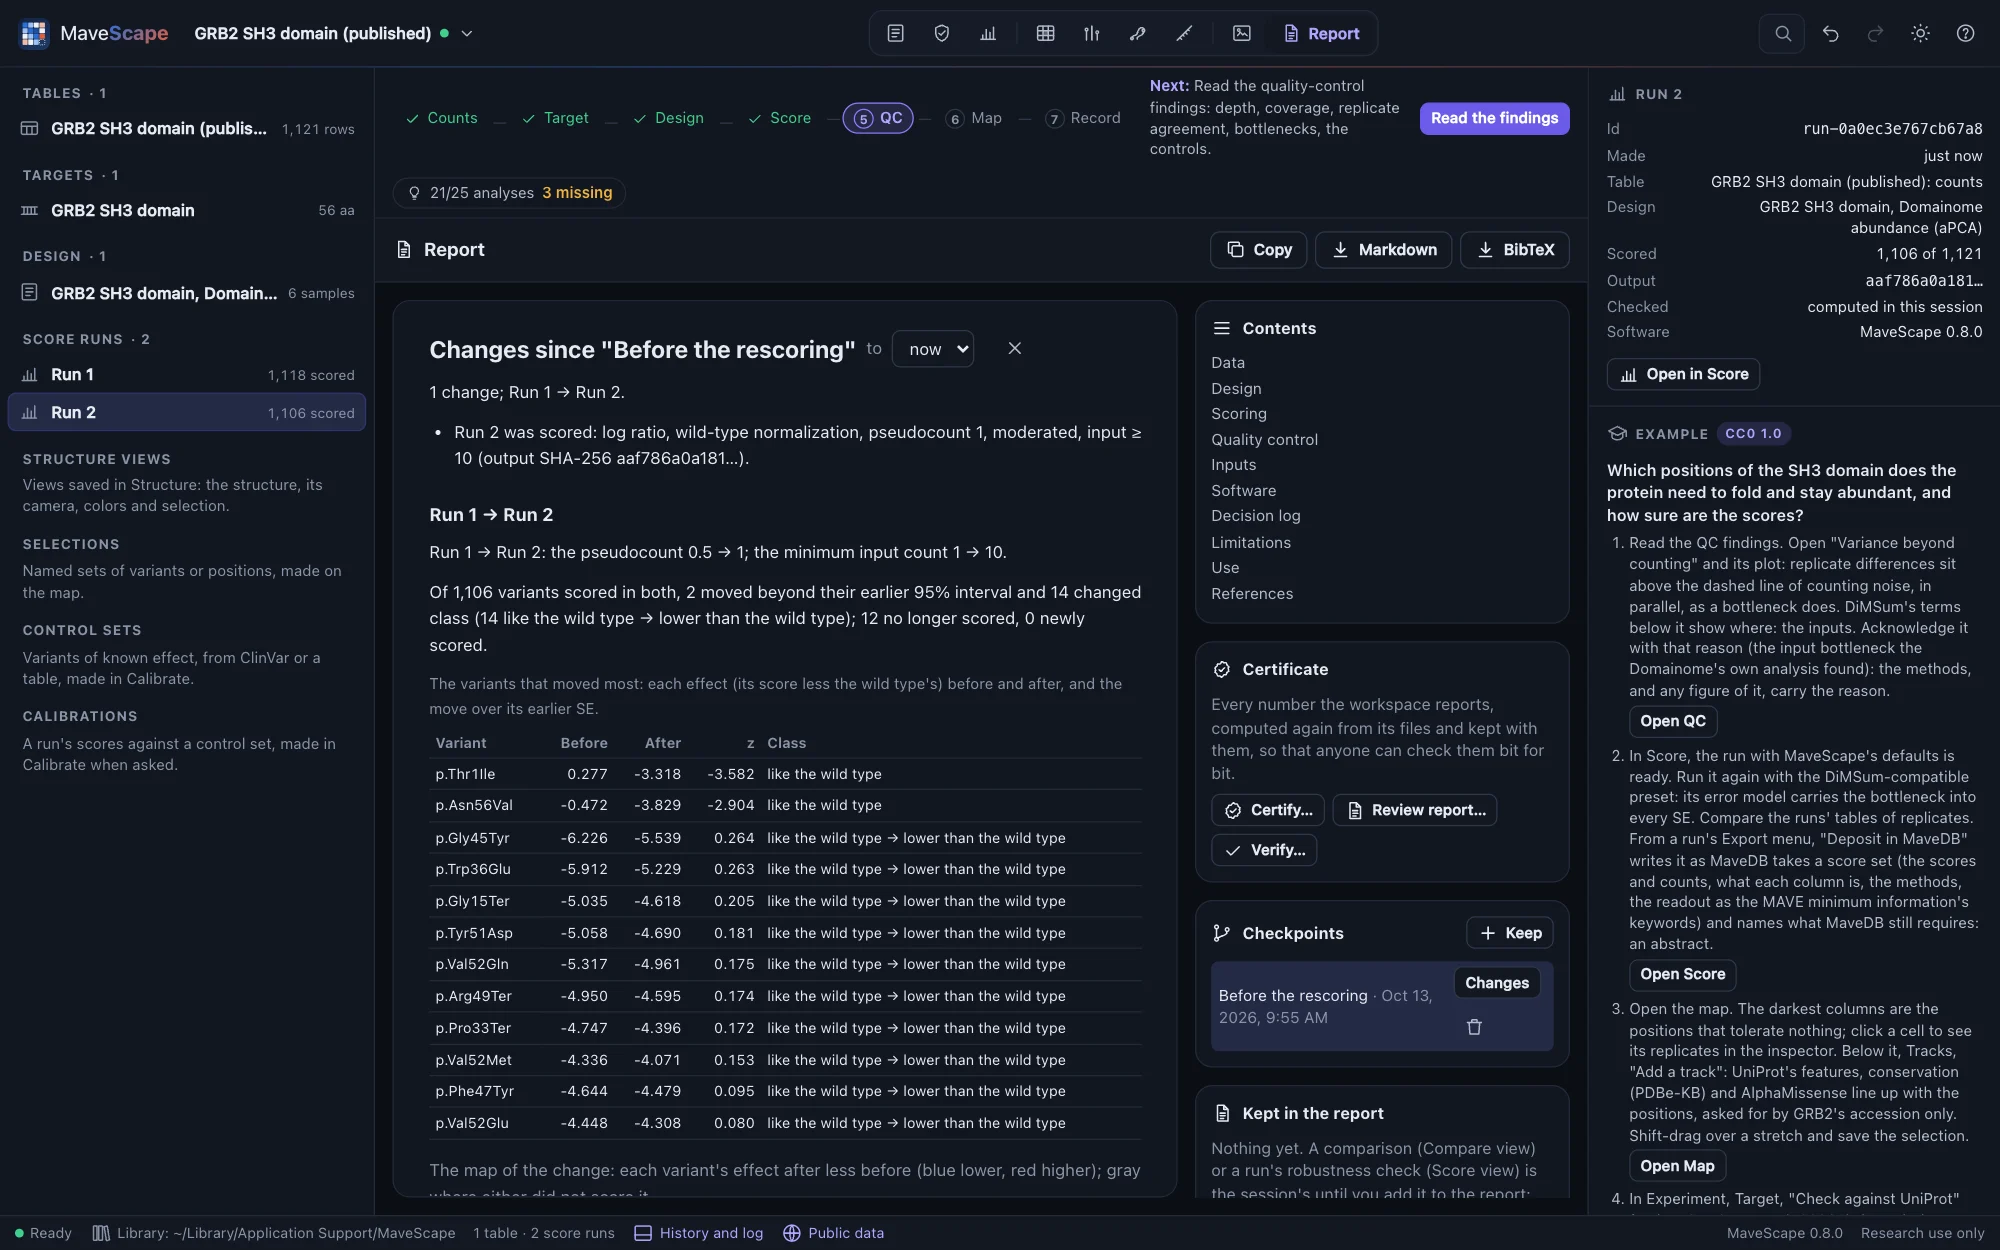
Task: Delete the 'Before the rescoring' checkpoint
Action: pos(1474,1027)
